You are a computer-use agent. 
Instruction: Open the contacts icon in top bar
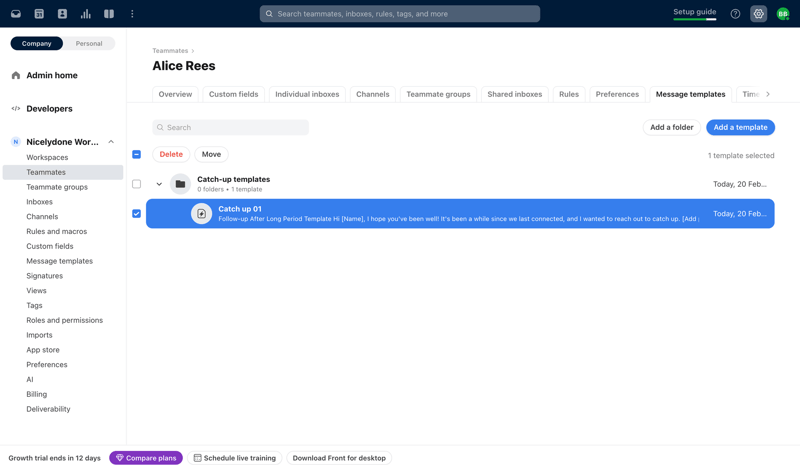(x=62, y=14)
